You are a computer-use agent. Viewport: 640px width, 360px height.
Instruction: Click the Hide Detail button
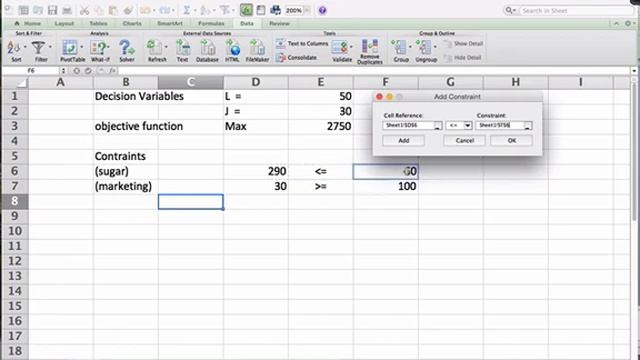tap(463, 58)
